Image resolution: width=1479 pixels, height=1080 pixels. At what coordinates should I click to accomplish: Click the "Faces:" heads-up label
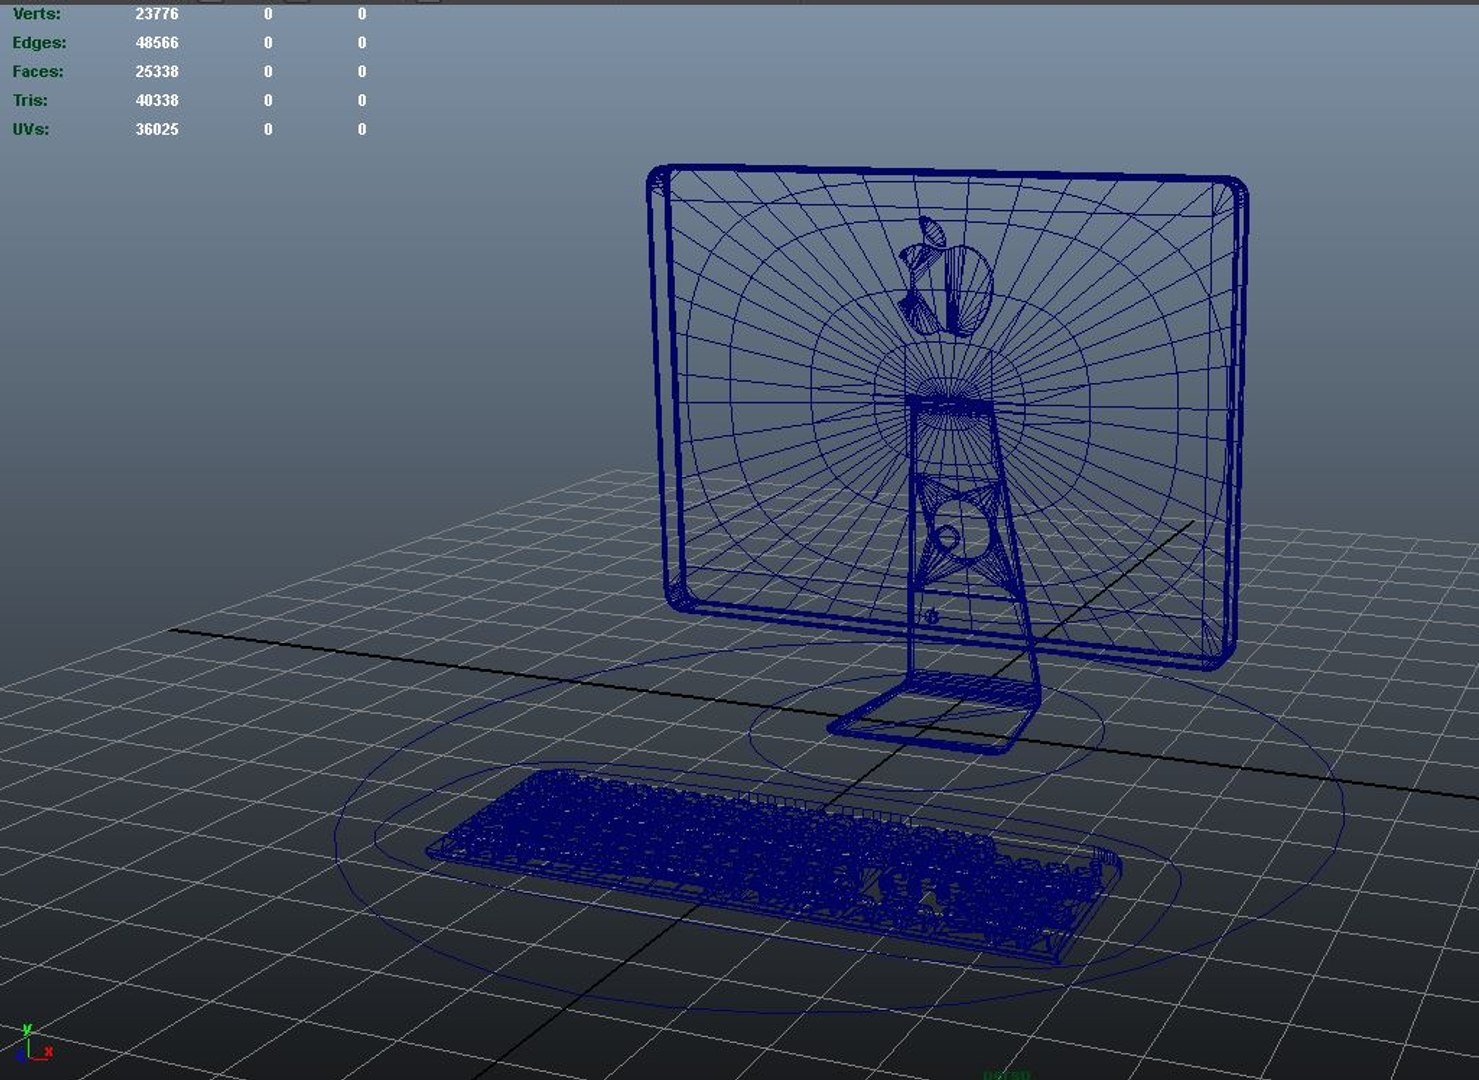coord(38,72)
